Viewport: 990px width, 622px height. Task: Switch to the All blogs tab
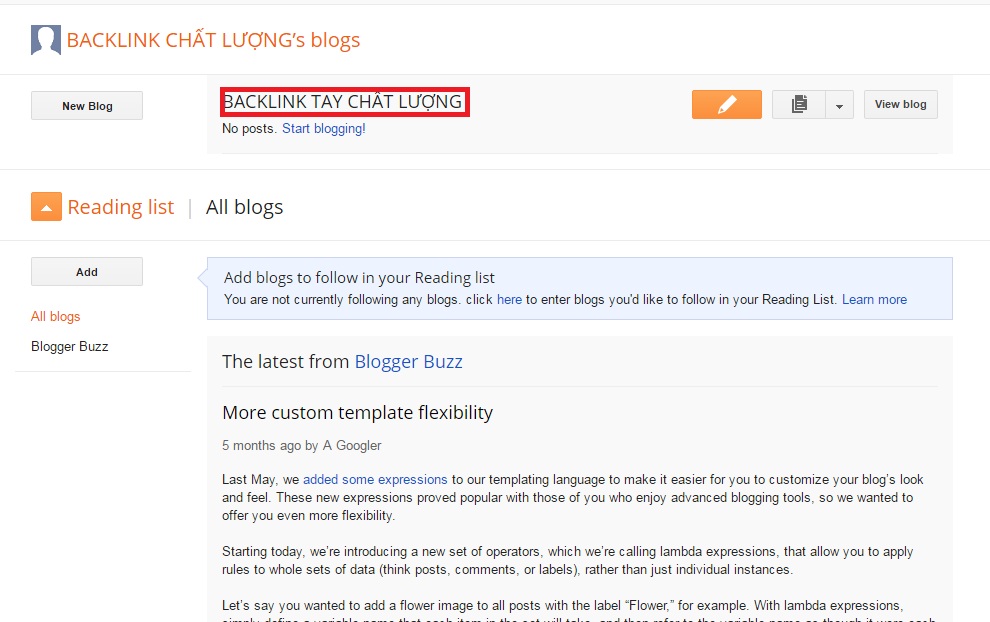click(x=244, y=207)
